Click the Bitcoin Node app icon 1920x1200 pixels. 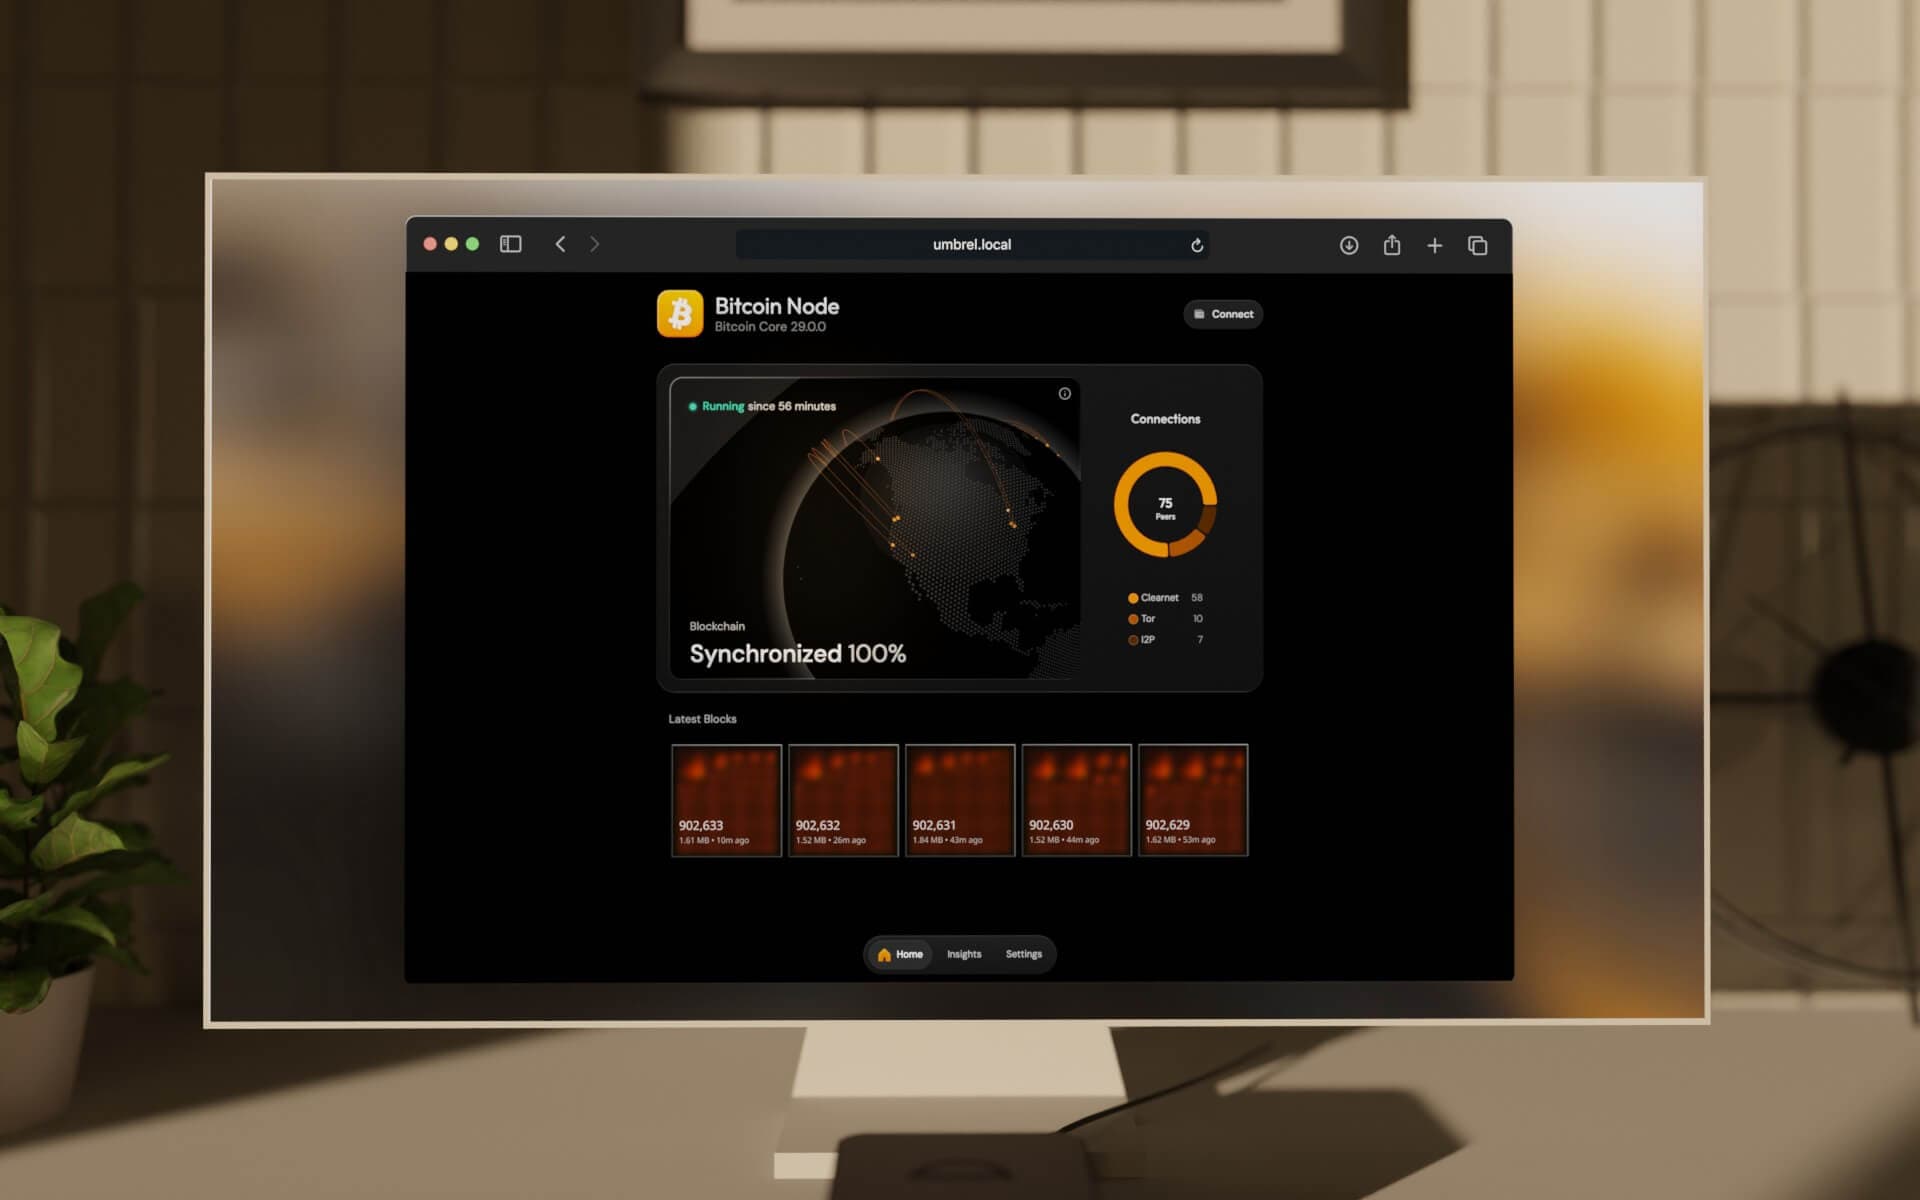point(680,314)
